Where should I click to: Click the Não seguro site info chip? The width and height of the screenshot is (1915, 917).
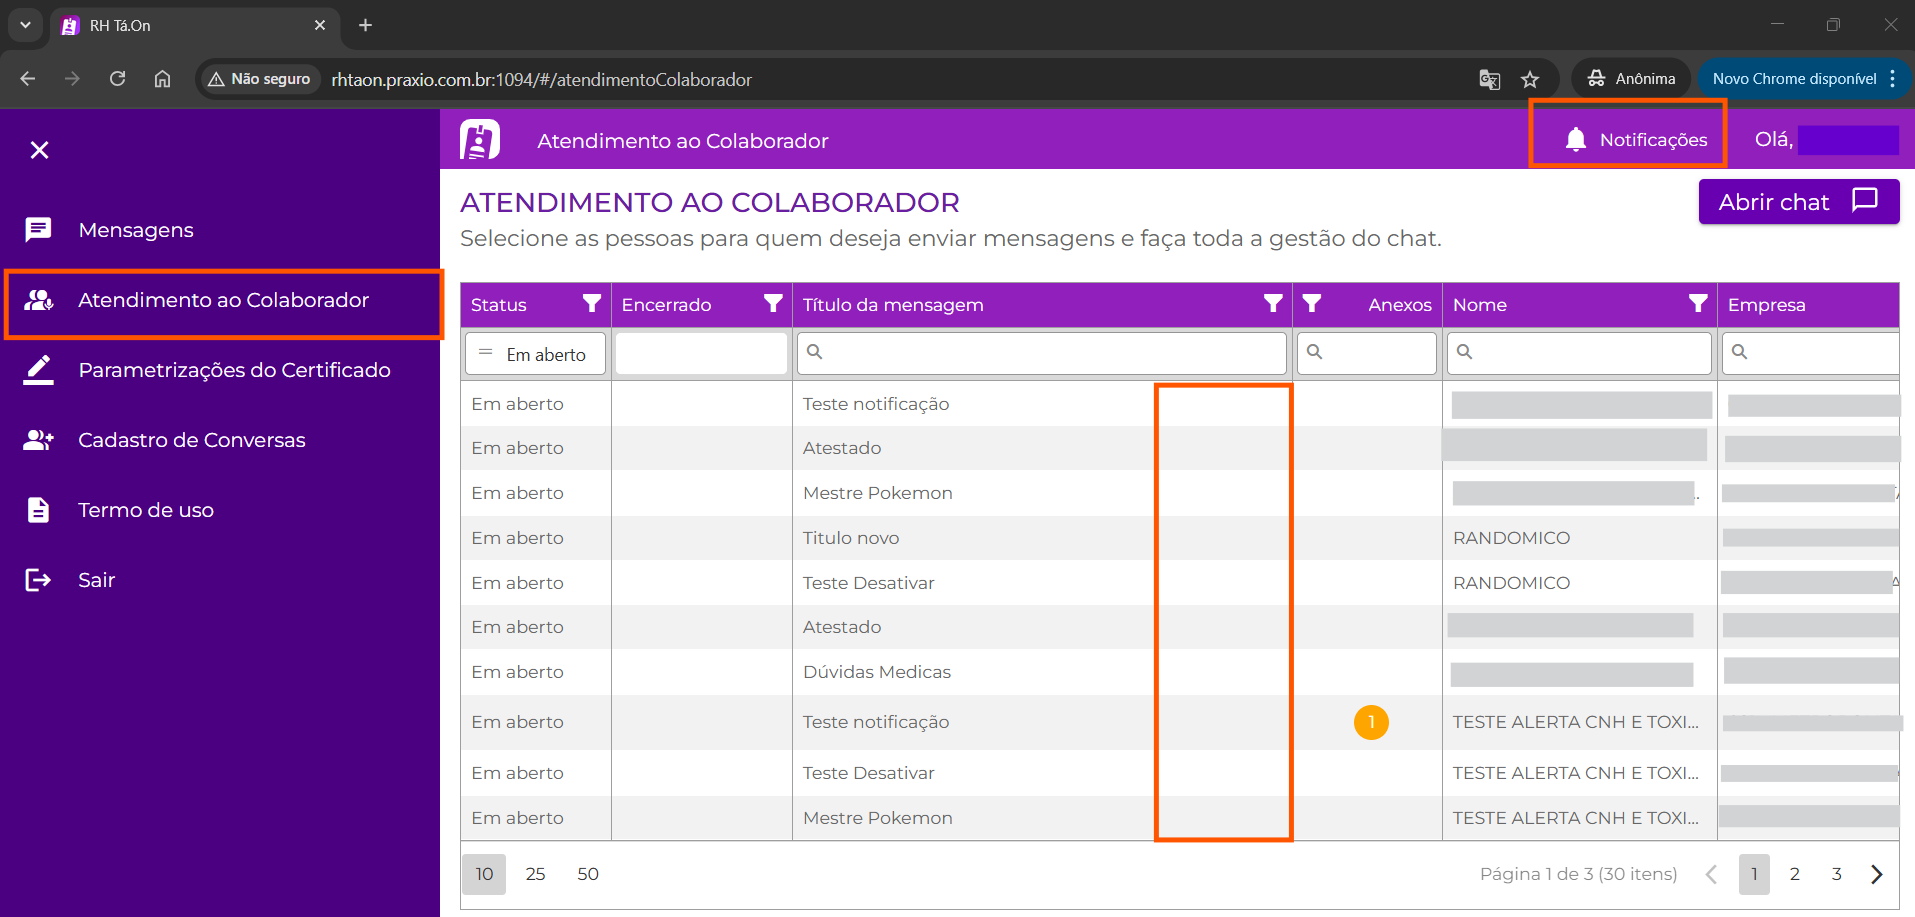click(259, 79)
